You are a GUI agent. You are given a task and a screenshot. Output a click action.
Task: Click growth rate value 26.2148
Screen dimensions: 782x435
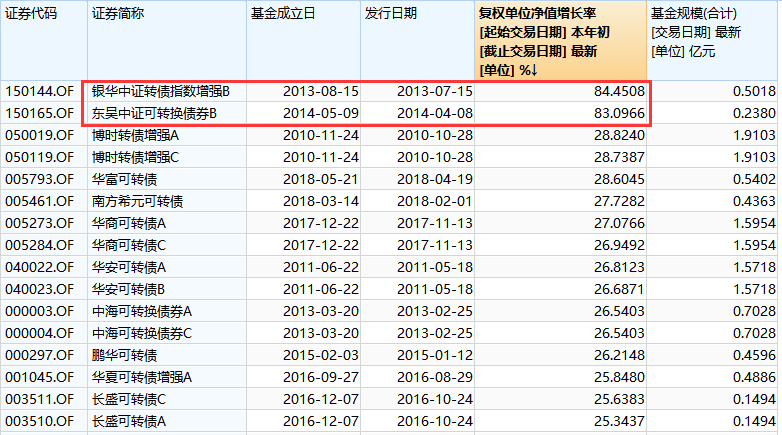619,355
